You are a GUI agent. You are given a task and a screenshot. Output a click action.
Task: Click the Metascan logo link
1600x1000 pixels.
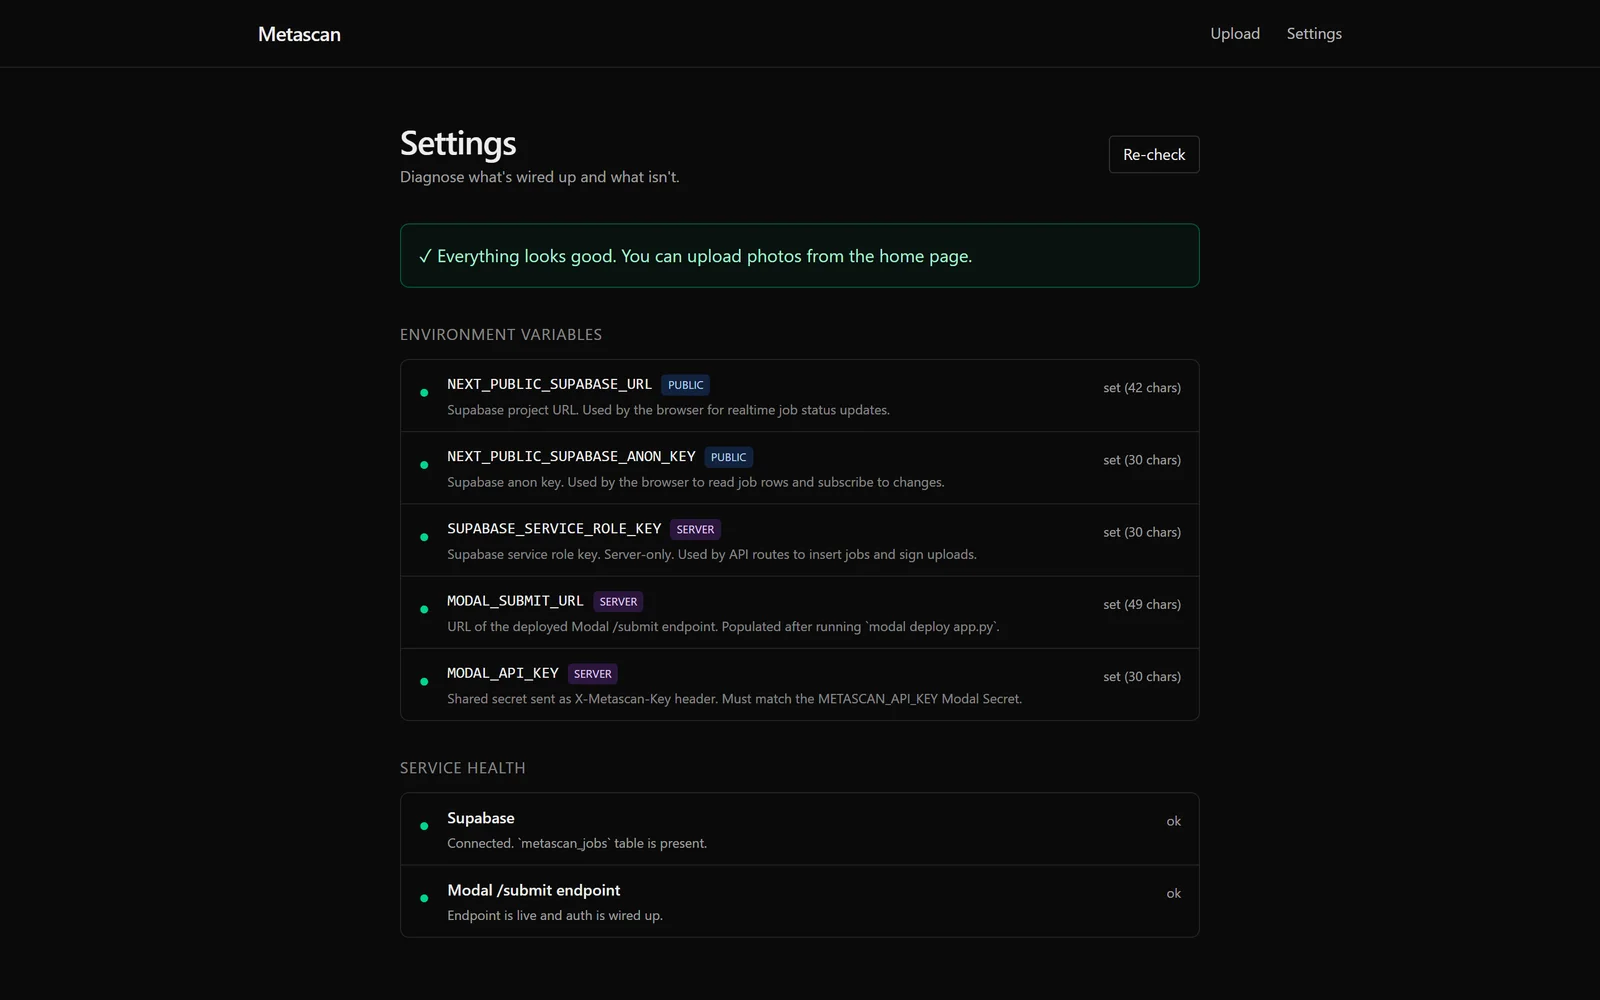[299, 34]
